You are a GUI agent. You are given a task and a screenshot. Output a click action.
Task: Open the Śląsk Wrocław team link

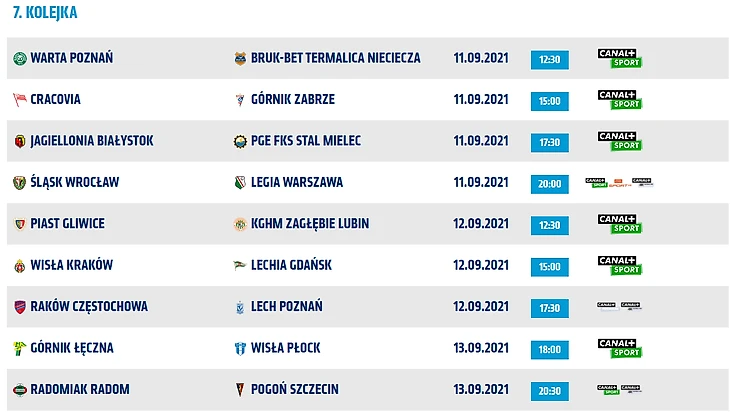(75, 183)
